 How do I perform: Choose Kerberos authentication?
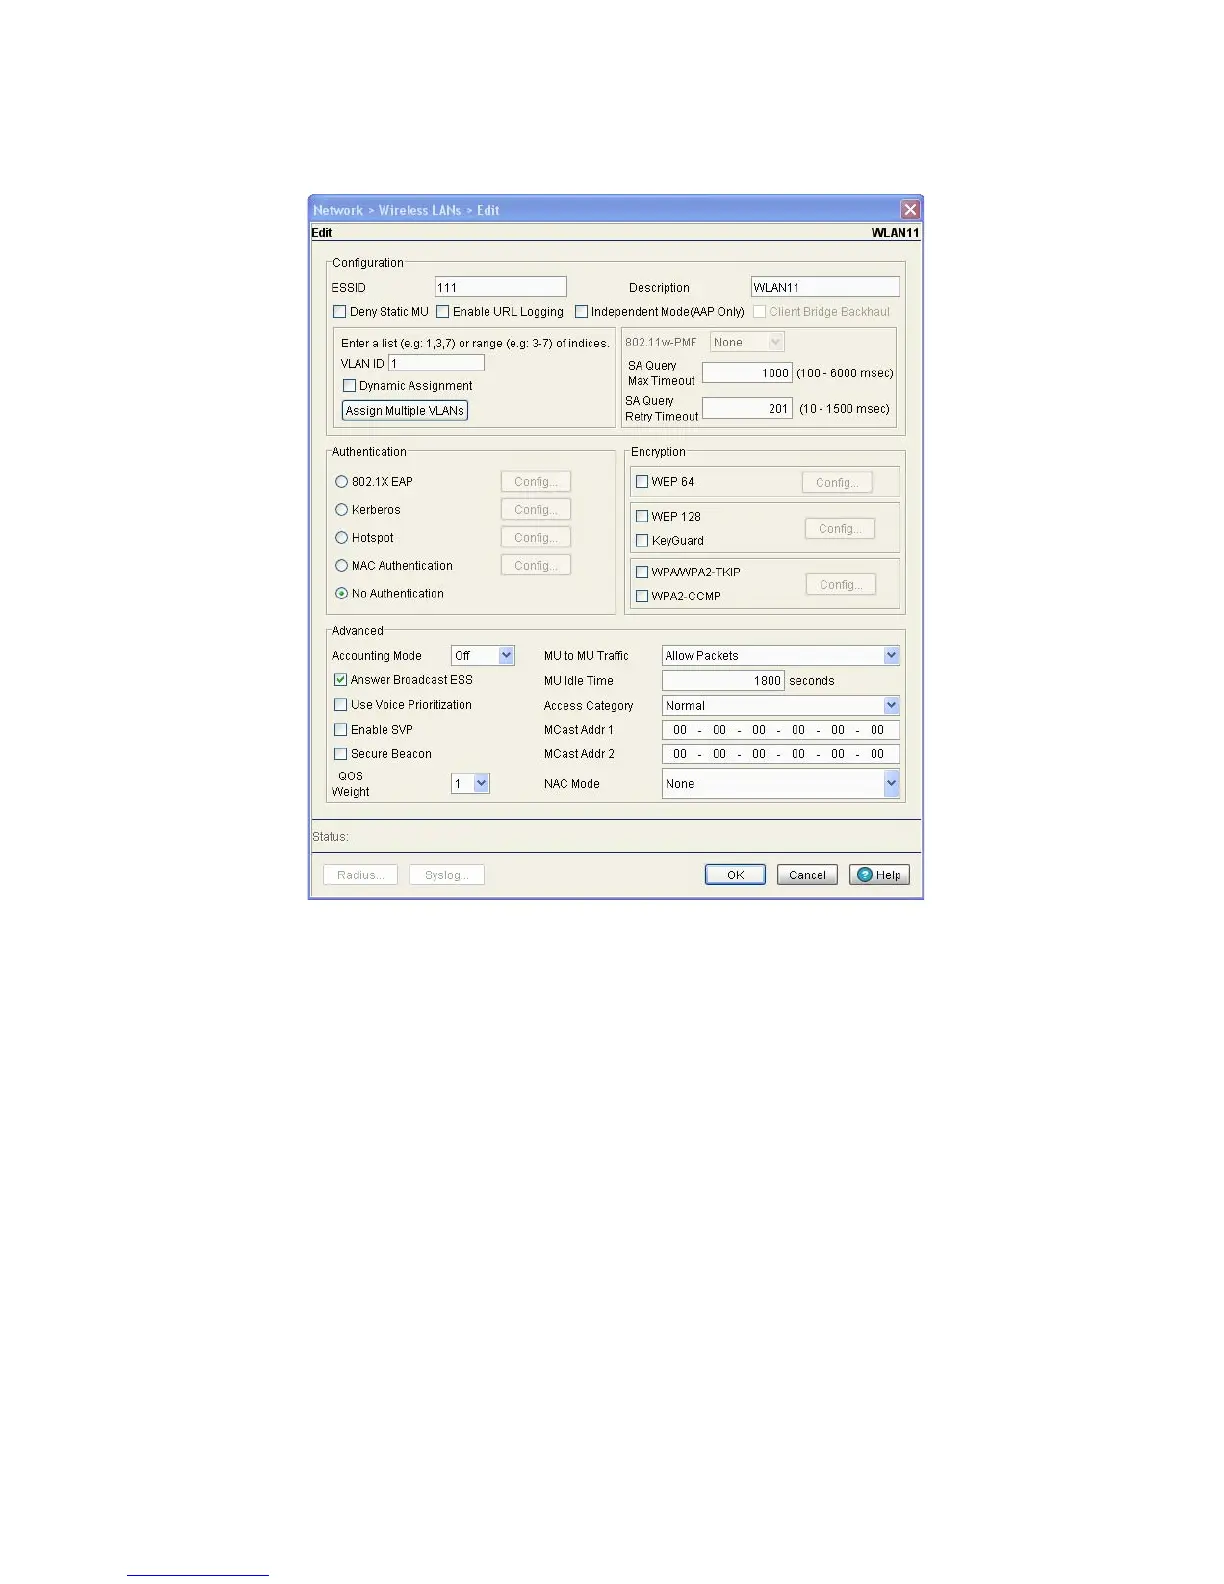click(x=341, y=510)
